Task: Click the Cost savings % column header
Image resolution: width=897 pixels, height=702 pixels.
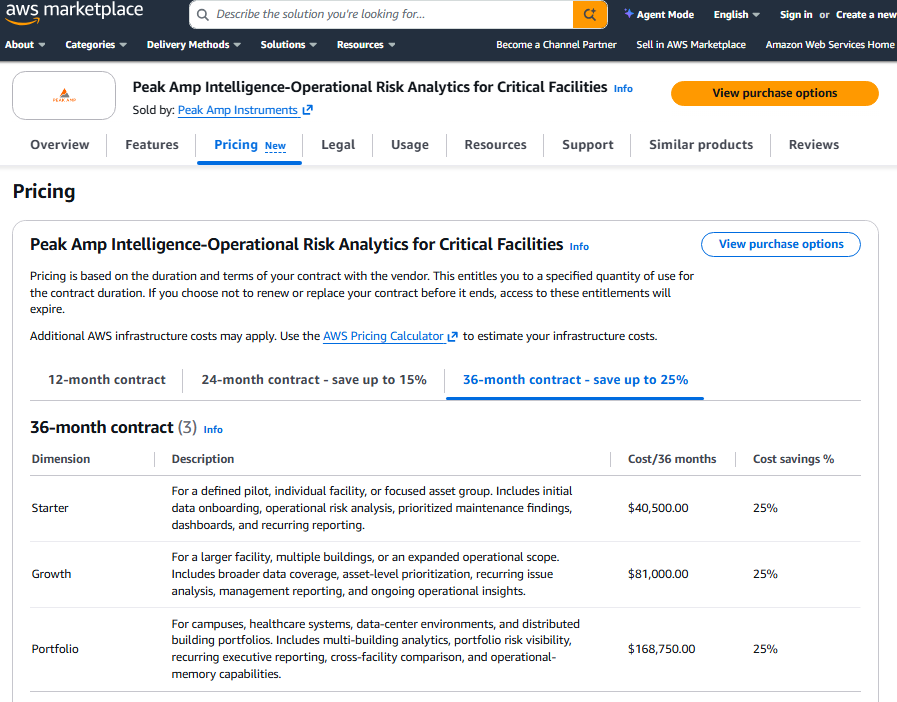Action: 793,459
